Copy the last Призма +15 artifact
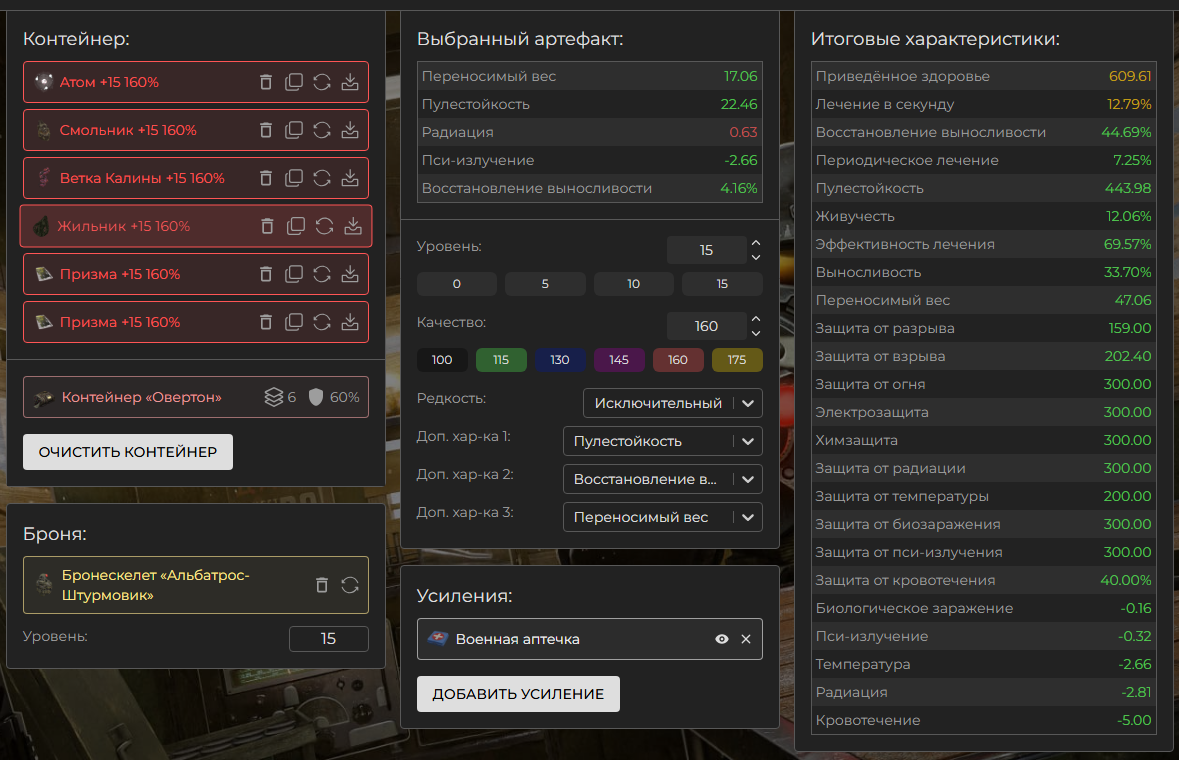Image resolution: width=1179 pixels, height=760 pixels. [x=294, y=322]
